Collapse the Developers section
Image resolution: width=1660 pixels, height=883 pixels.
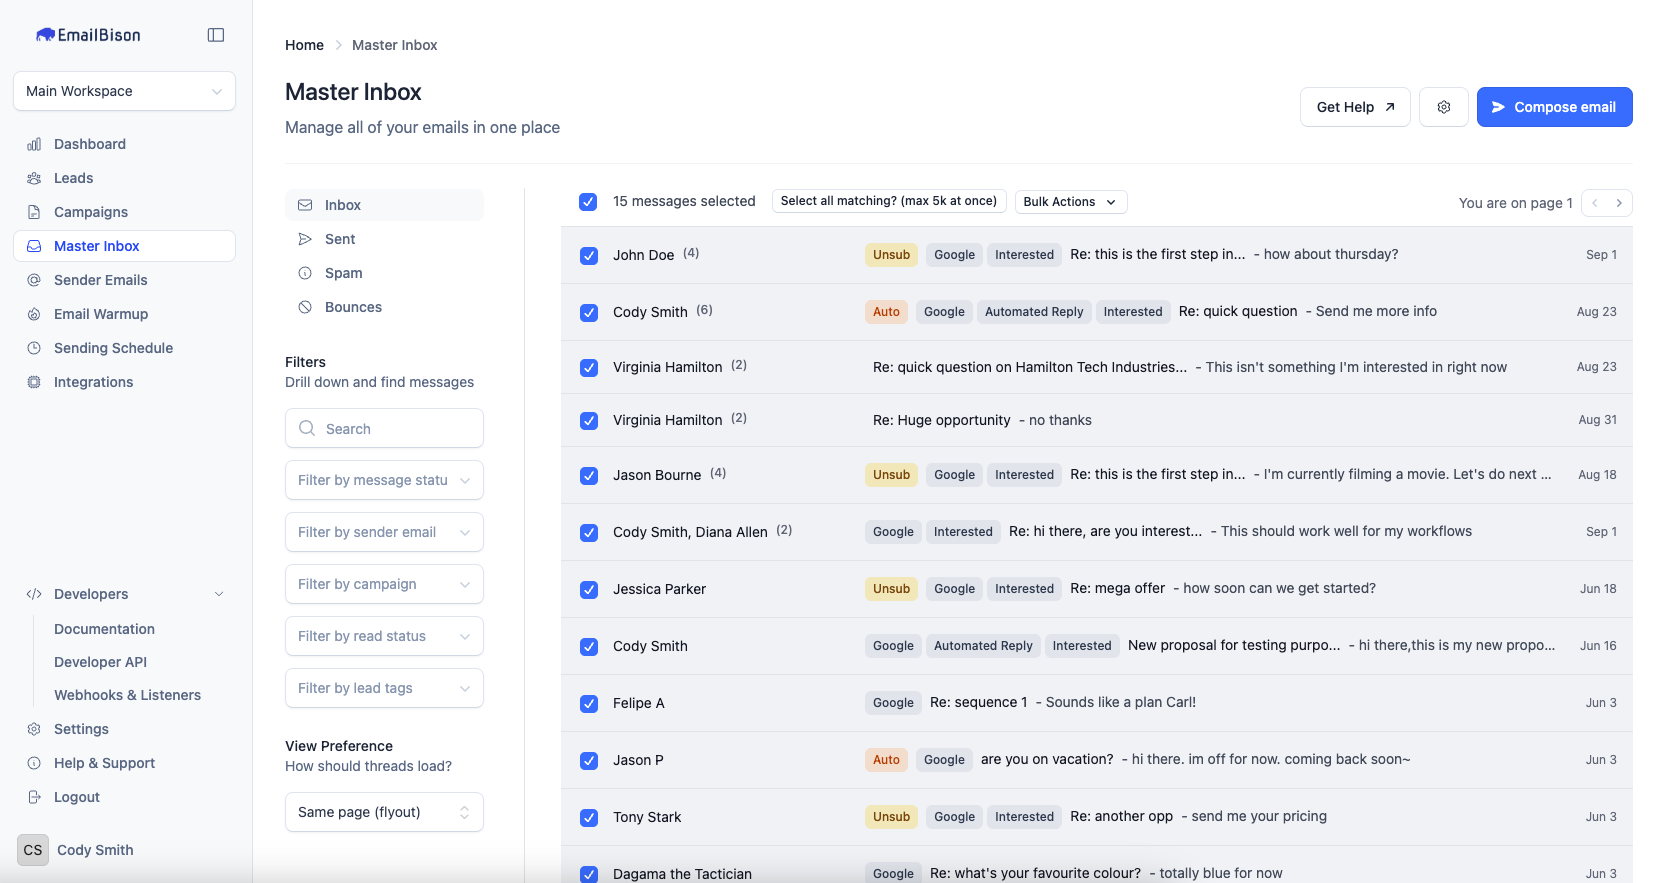pos(219,594)
